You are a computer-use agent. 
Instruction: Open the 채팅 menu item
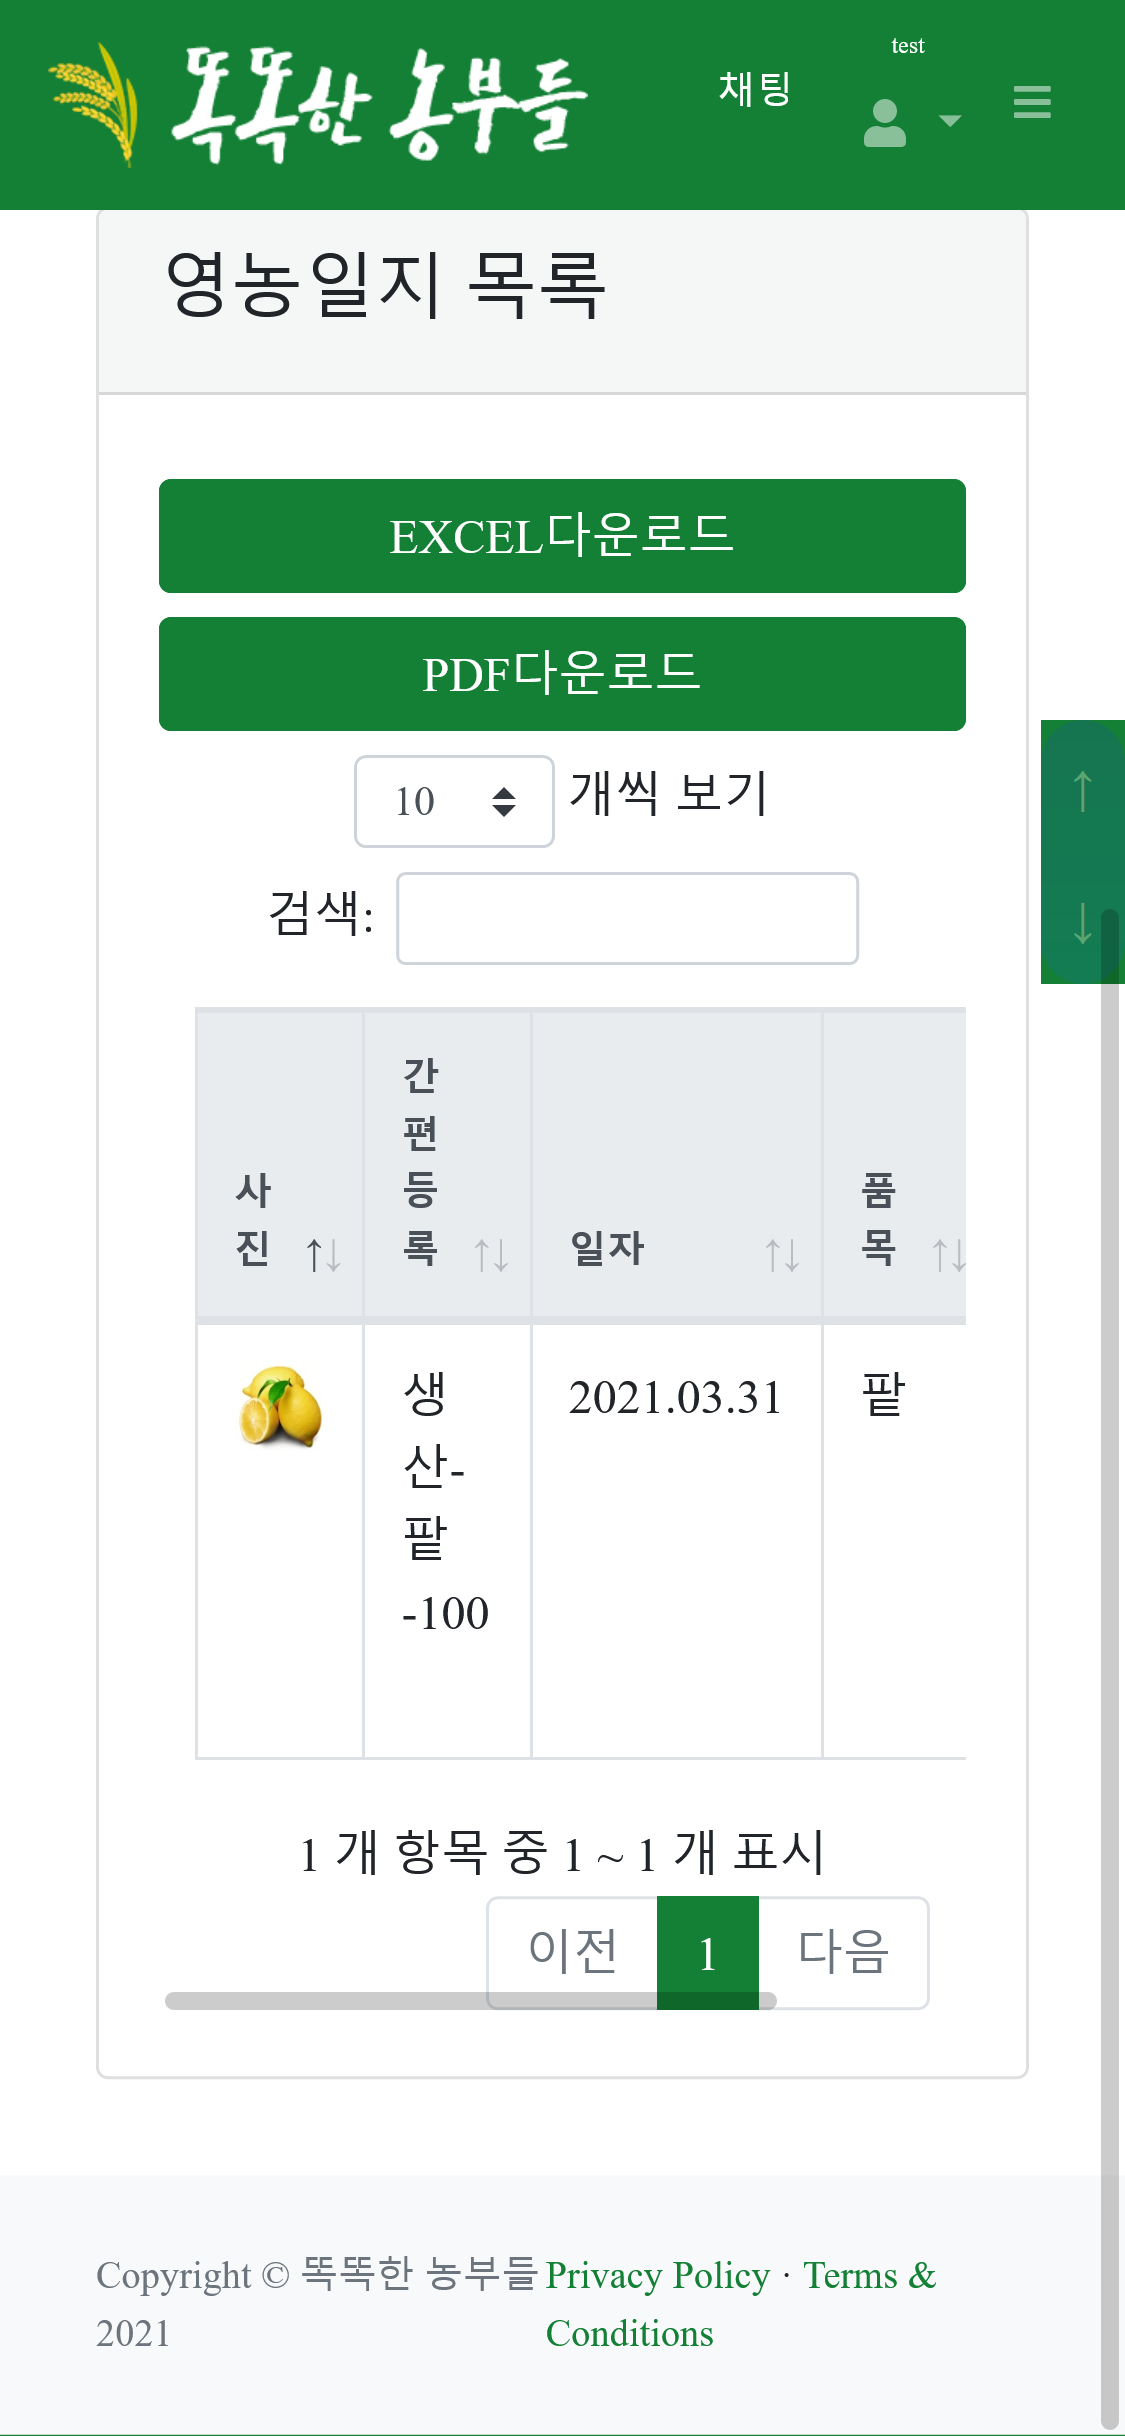coord(755,89)
